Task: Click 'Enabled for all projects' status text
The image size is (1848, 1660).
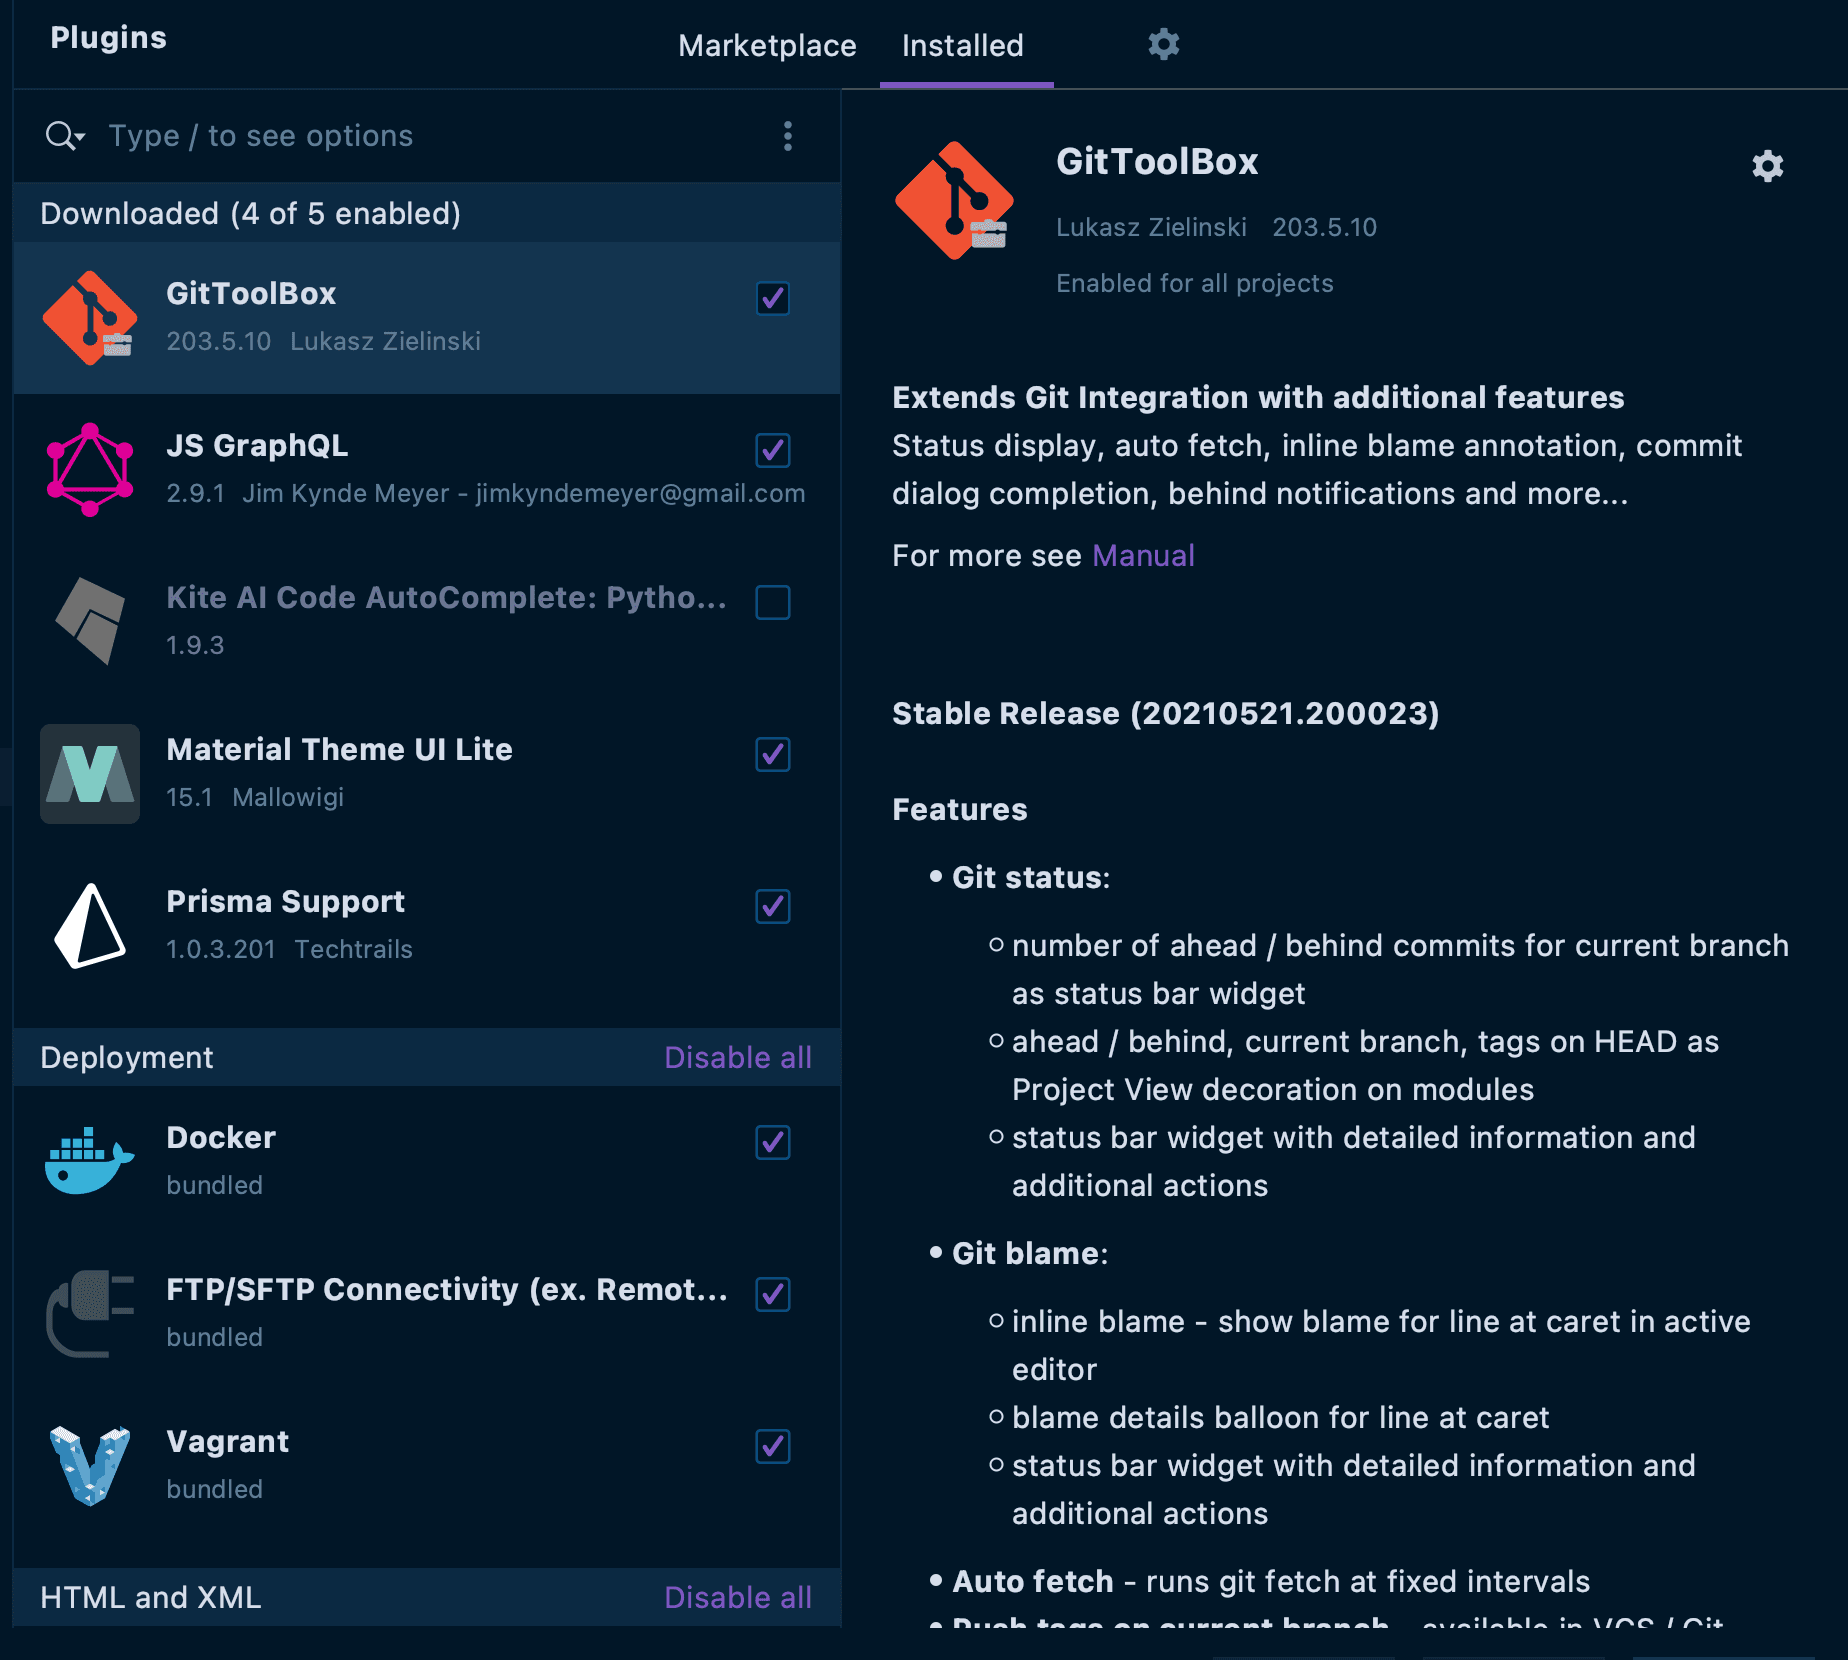Action: pyautogui.click(x=1195, y=284)
